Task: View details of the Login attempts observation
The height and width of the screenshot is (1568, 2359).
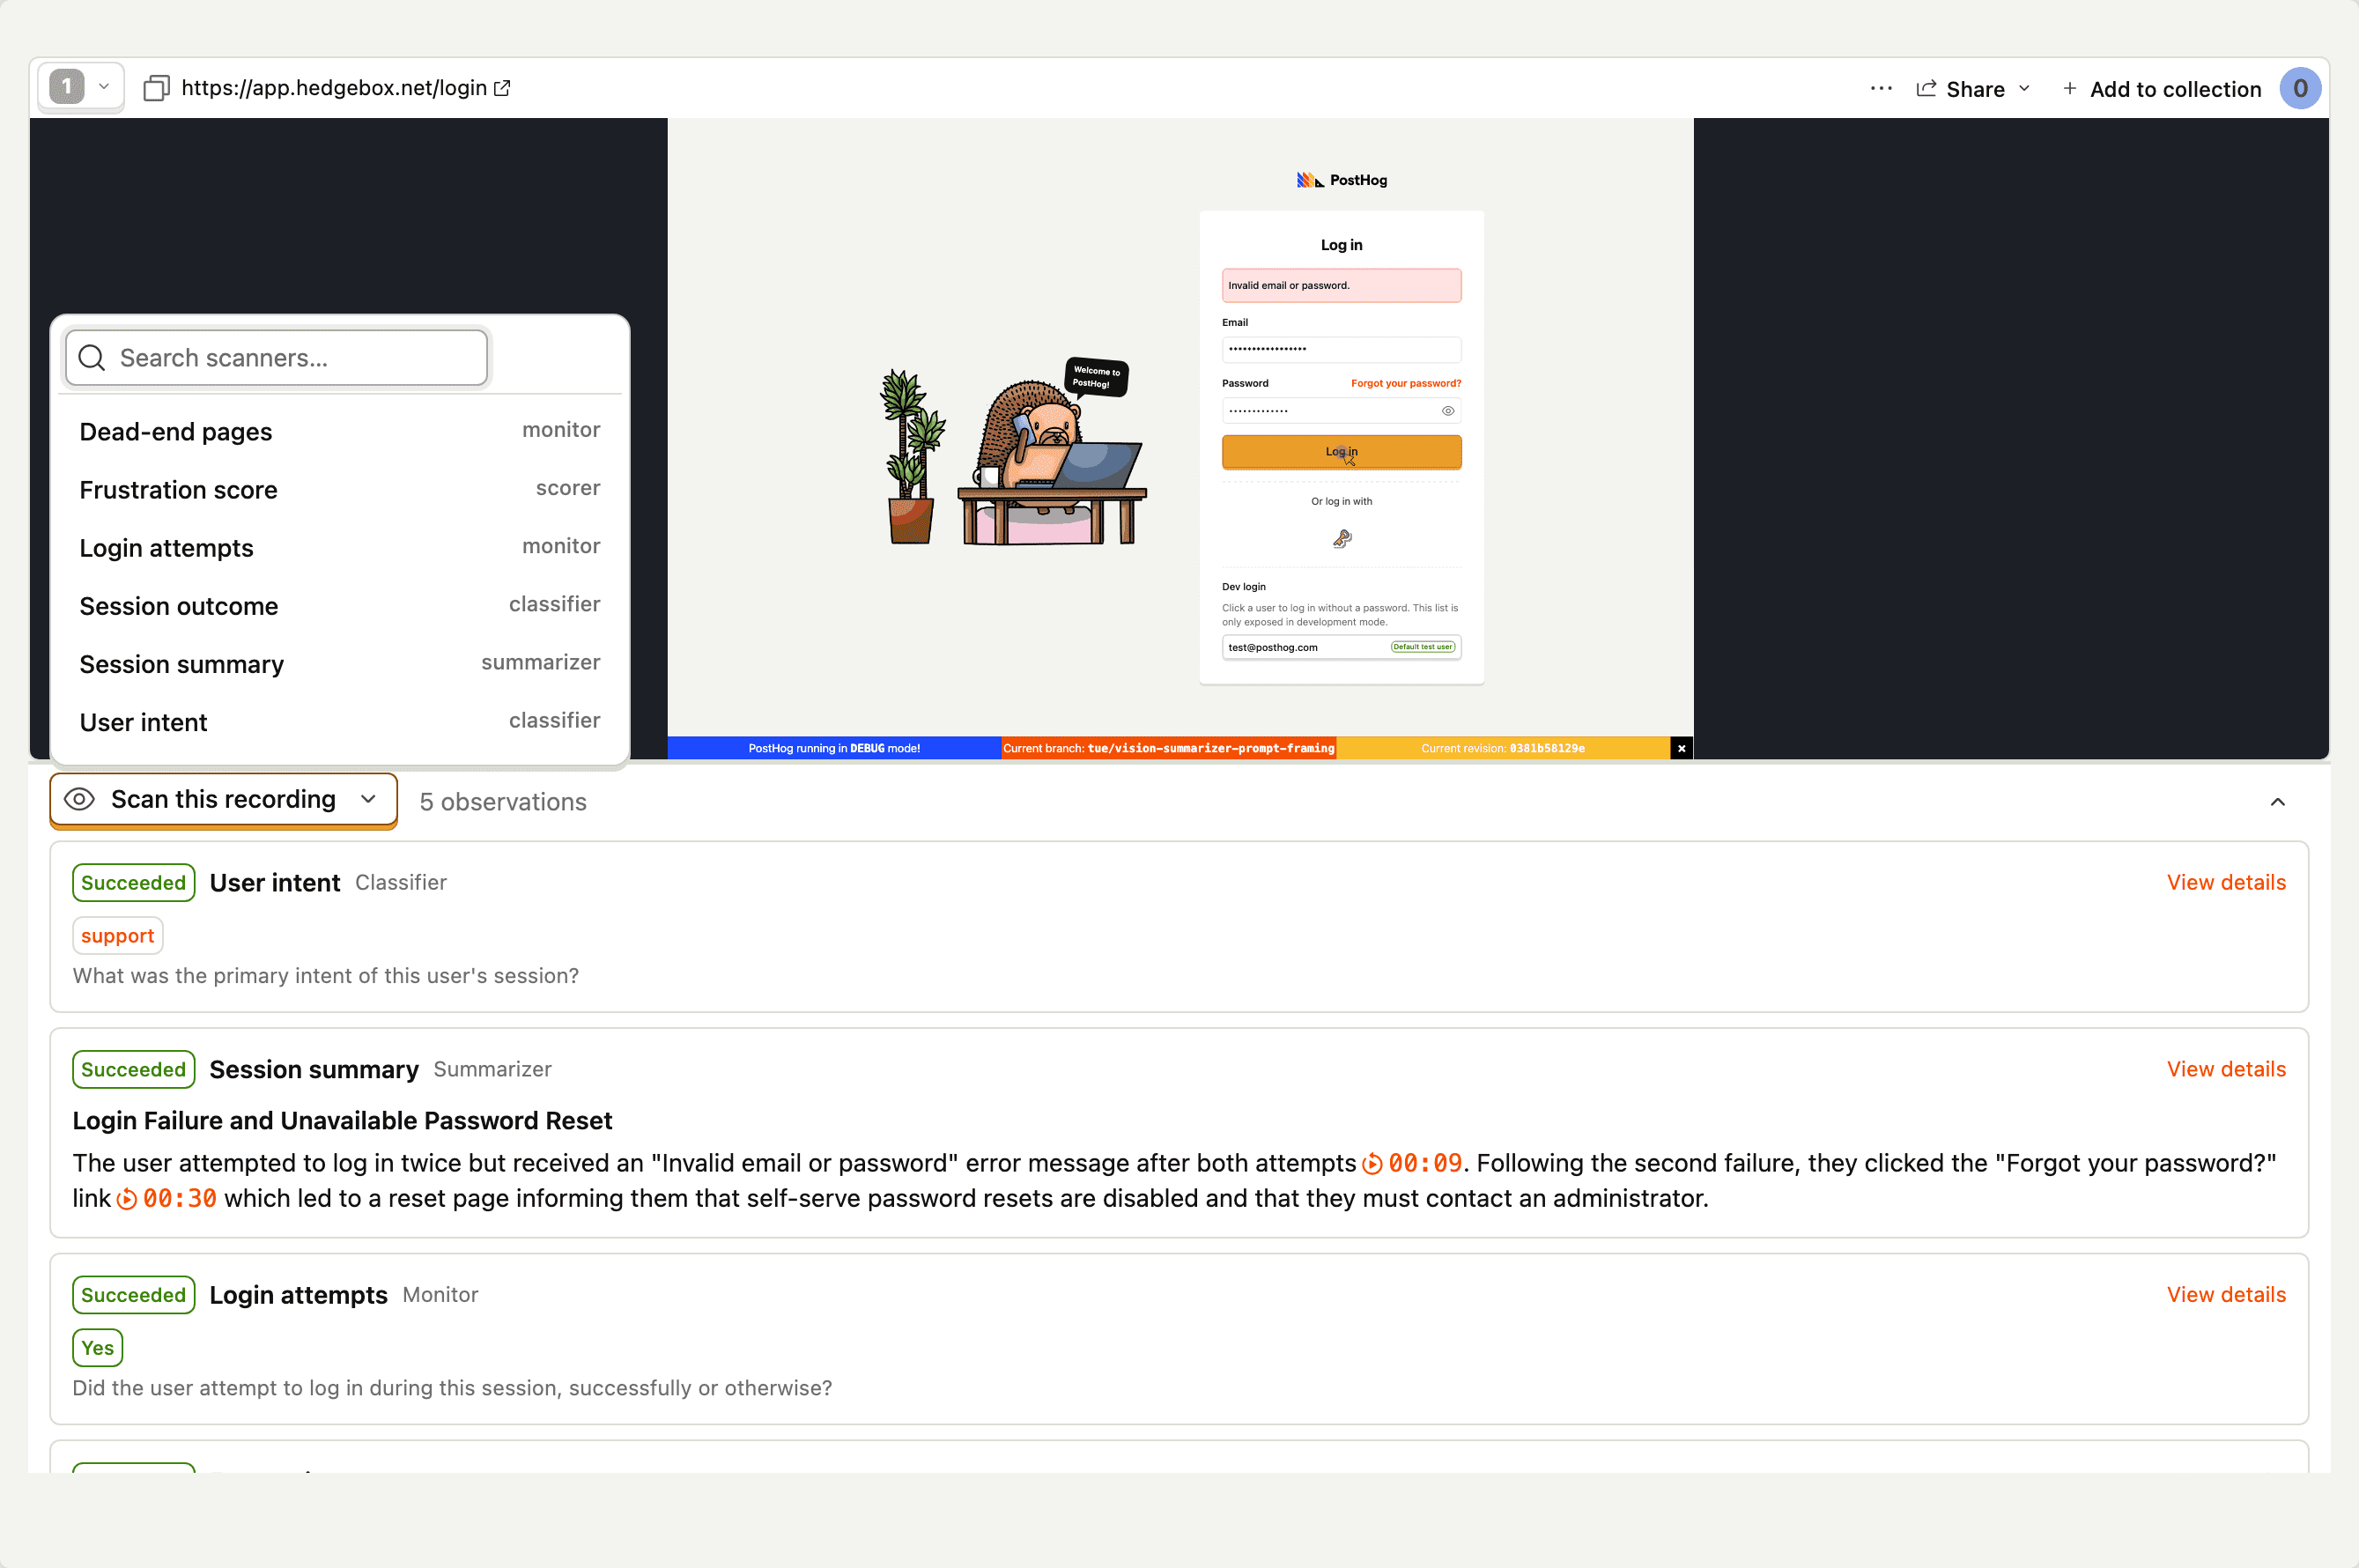Action: coord(2226,1294)
